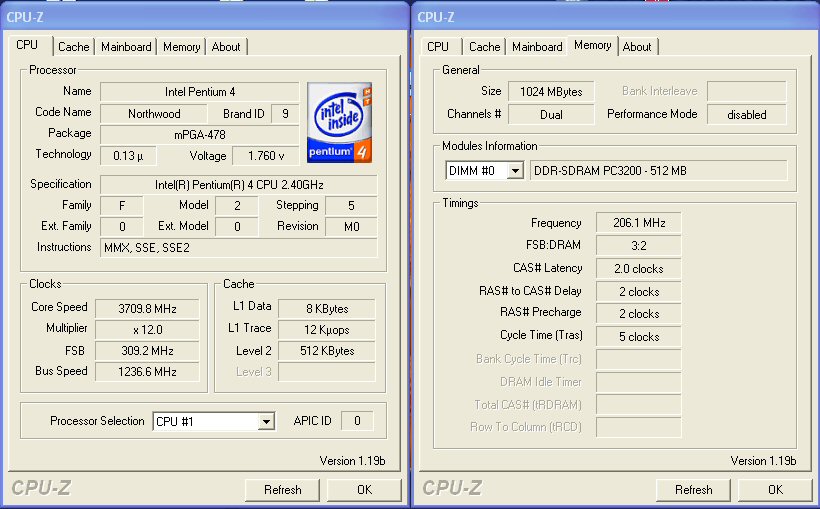Click the Multiplier value x 12.0
This screenshot has width=820, height=509.
pos(147,330)
